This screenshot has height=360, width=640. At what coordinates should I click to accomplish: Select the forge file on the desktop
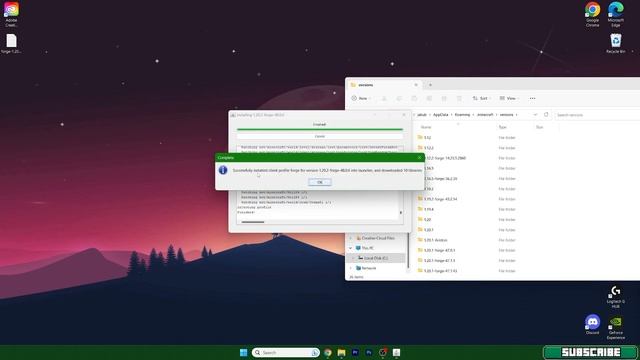pos(11,44)
